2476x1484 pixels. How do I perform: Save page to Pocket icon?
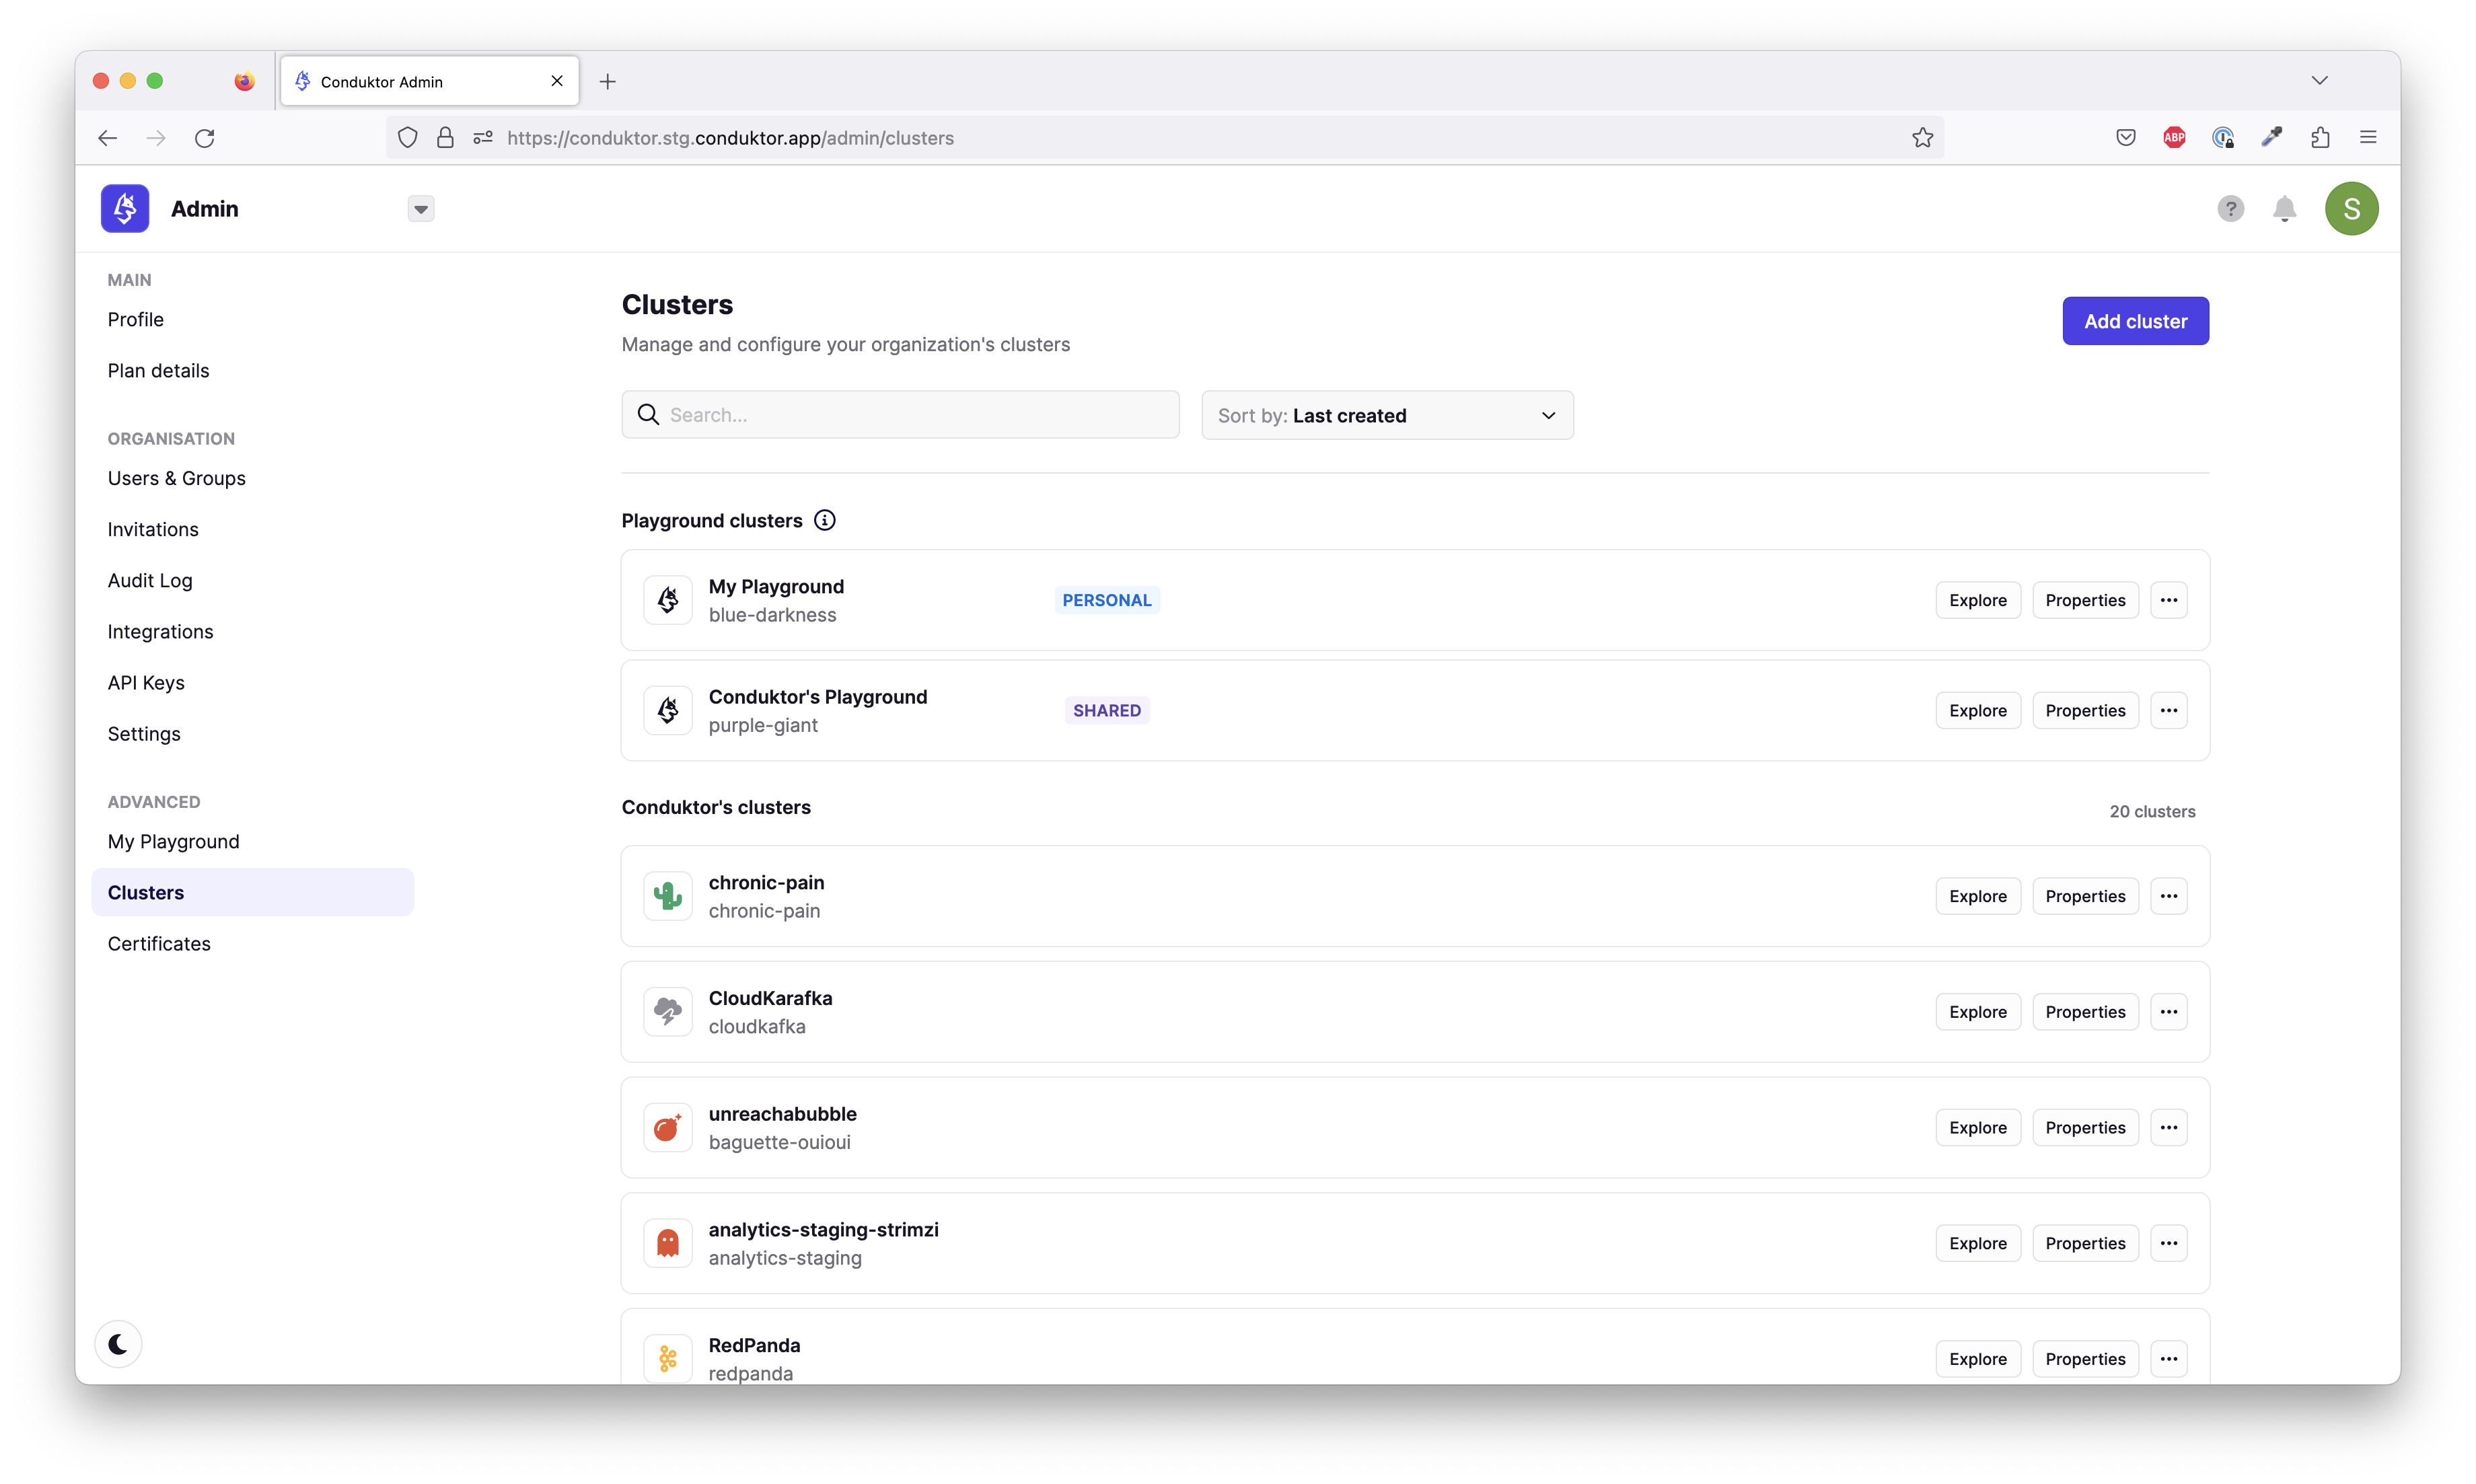point(2126,138)
